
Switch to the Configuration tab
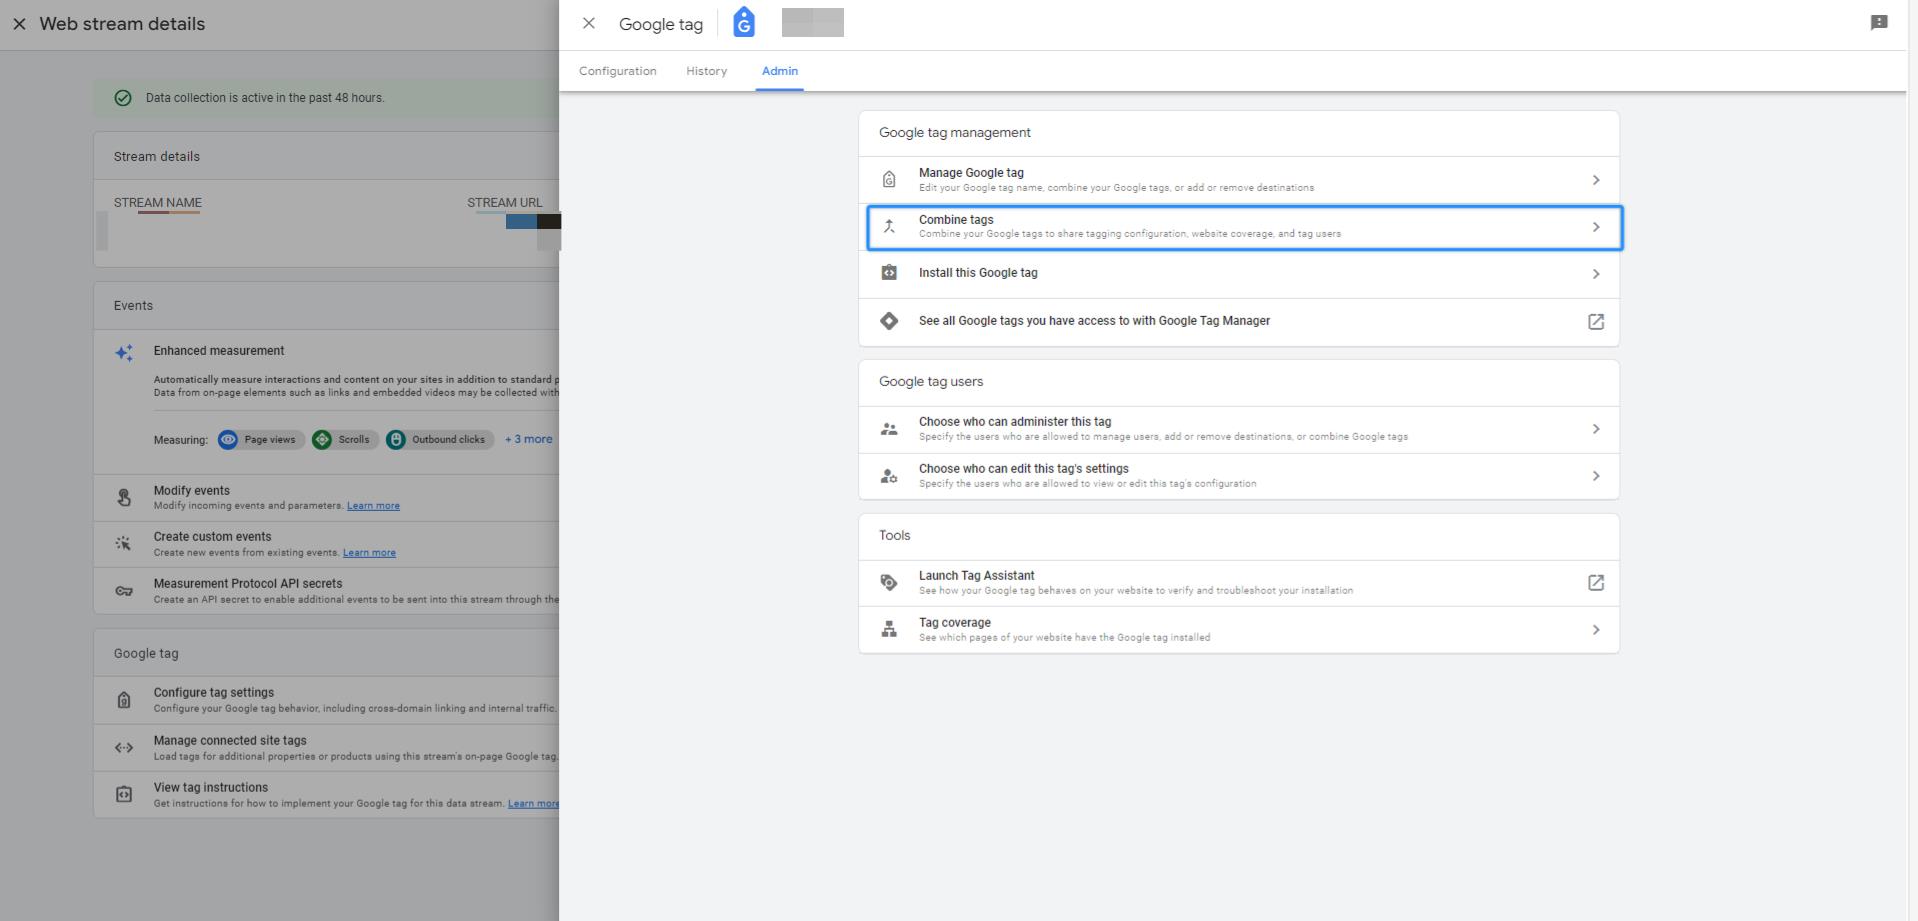(617, 71)
